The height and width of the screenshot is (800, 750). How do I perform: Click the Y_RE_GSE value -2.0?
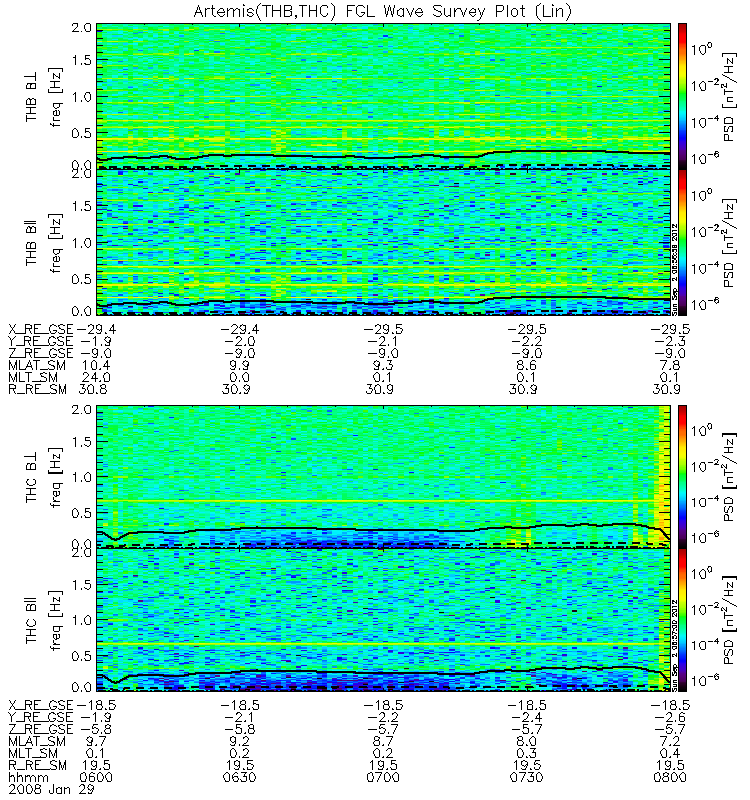tap(239, 341)
